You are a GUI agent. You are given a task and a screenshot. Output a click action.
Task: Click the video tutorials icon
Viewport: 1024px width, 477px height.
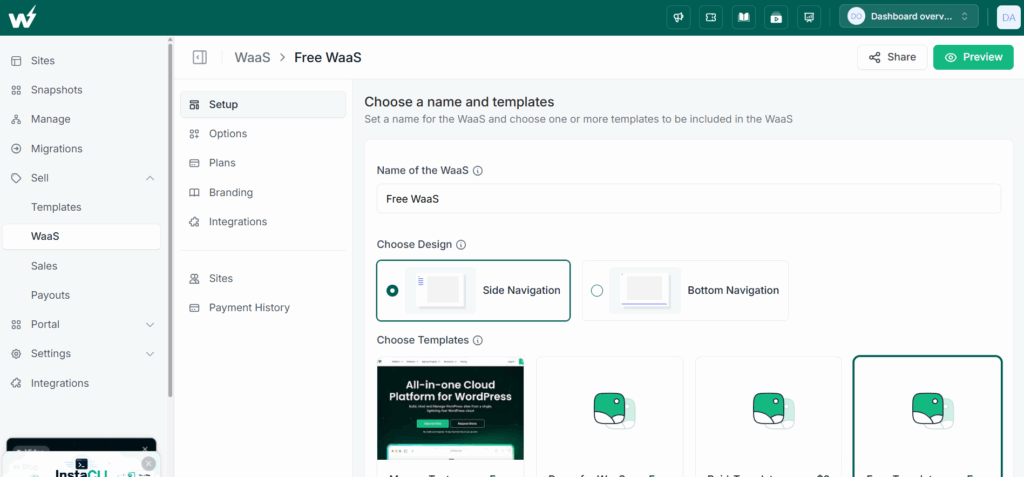[776, 18]
